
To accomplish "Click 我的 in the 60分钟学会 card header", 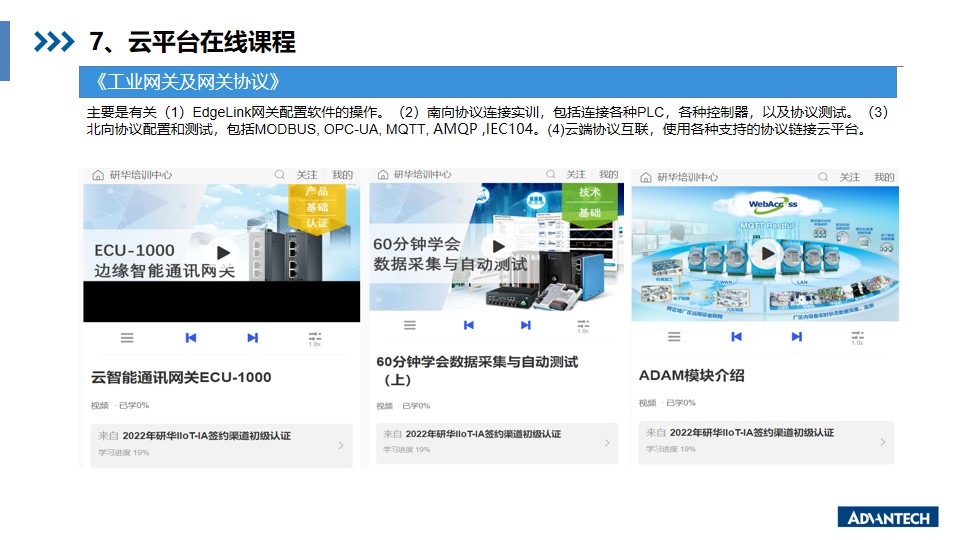I will tap(609, 174).
